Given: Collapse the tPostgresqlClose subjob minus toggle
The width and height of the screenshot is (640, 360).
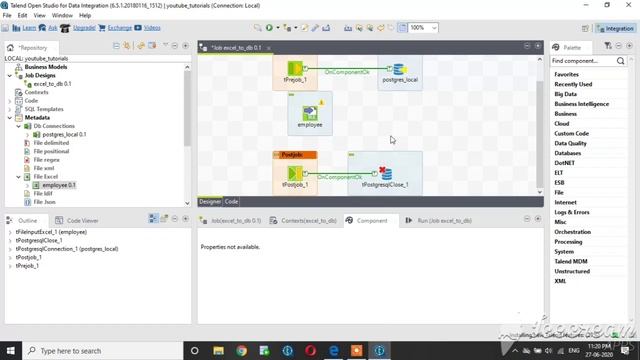Looking at the screenshot, I should pos(351,155).
